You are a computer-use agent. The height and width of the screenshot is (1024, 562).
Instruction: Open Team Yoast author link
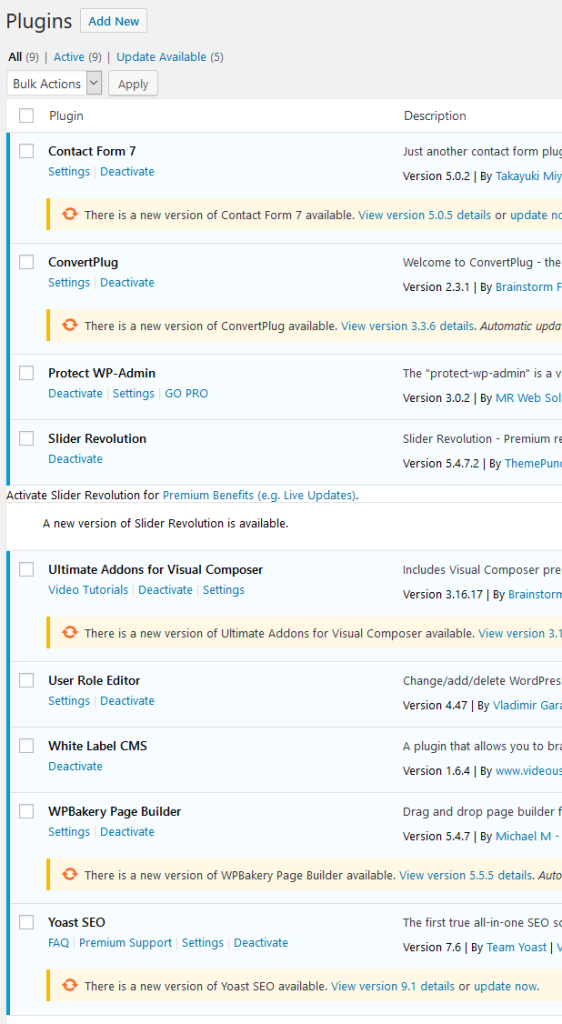517,947
